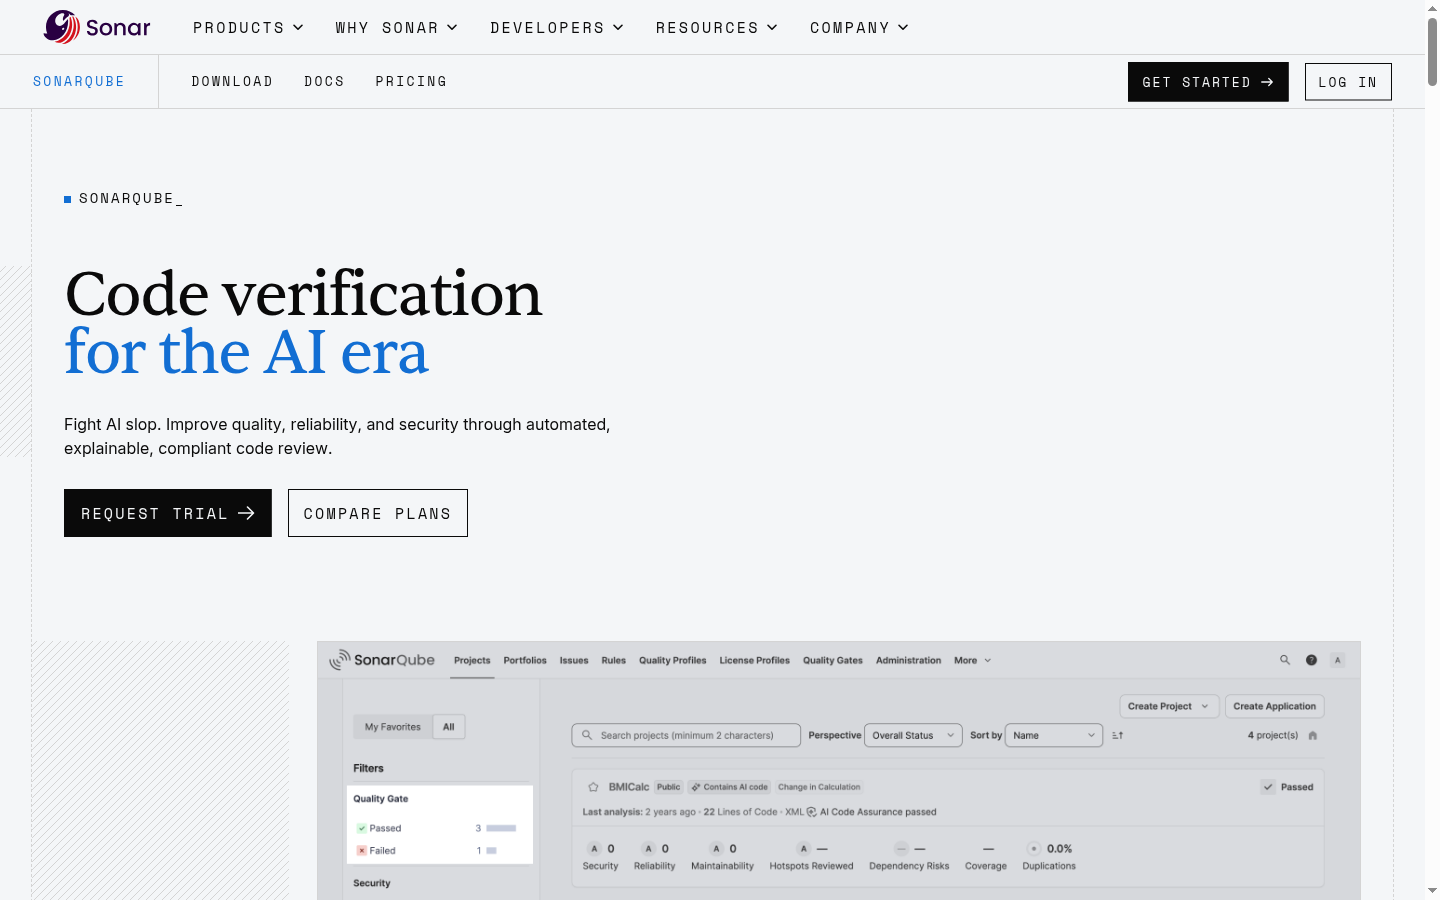Click the Sonar logo in the header
The width and height of the screenshot is (1440, 900).
[97, 27]
